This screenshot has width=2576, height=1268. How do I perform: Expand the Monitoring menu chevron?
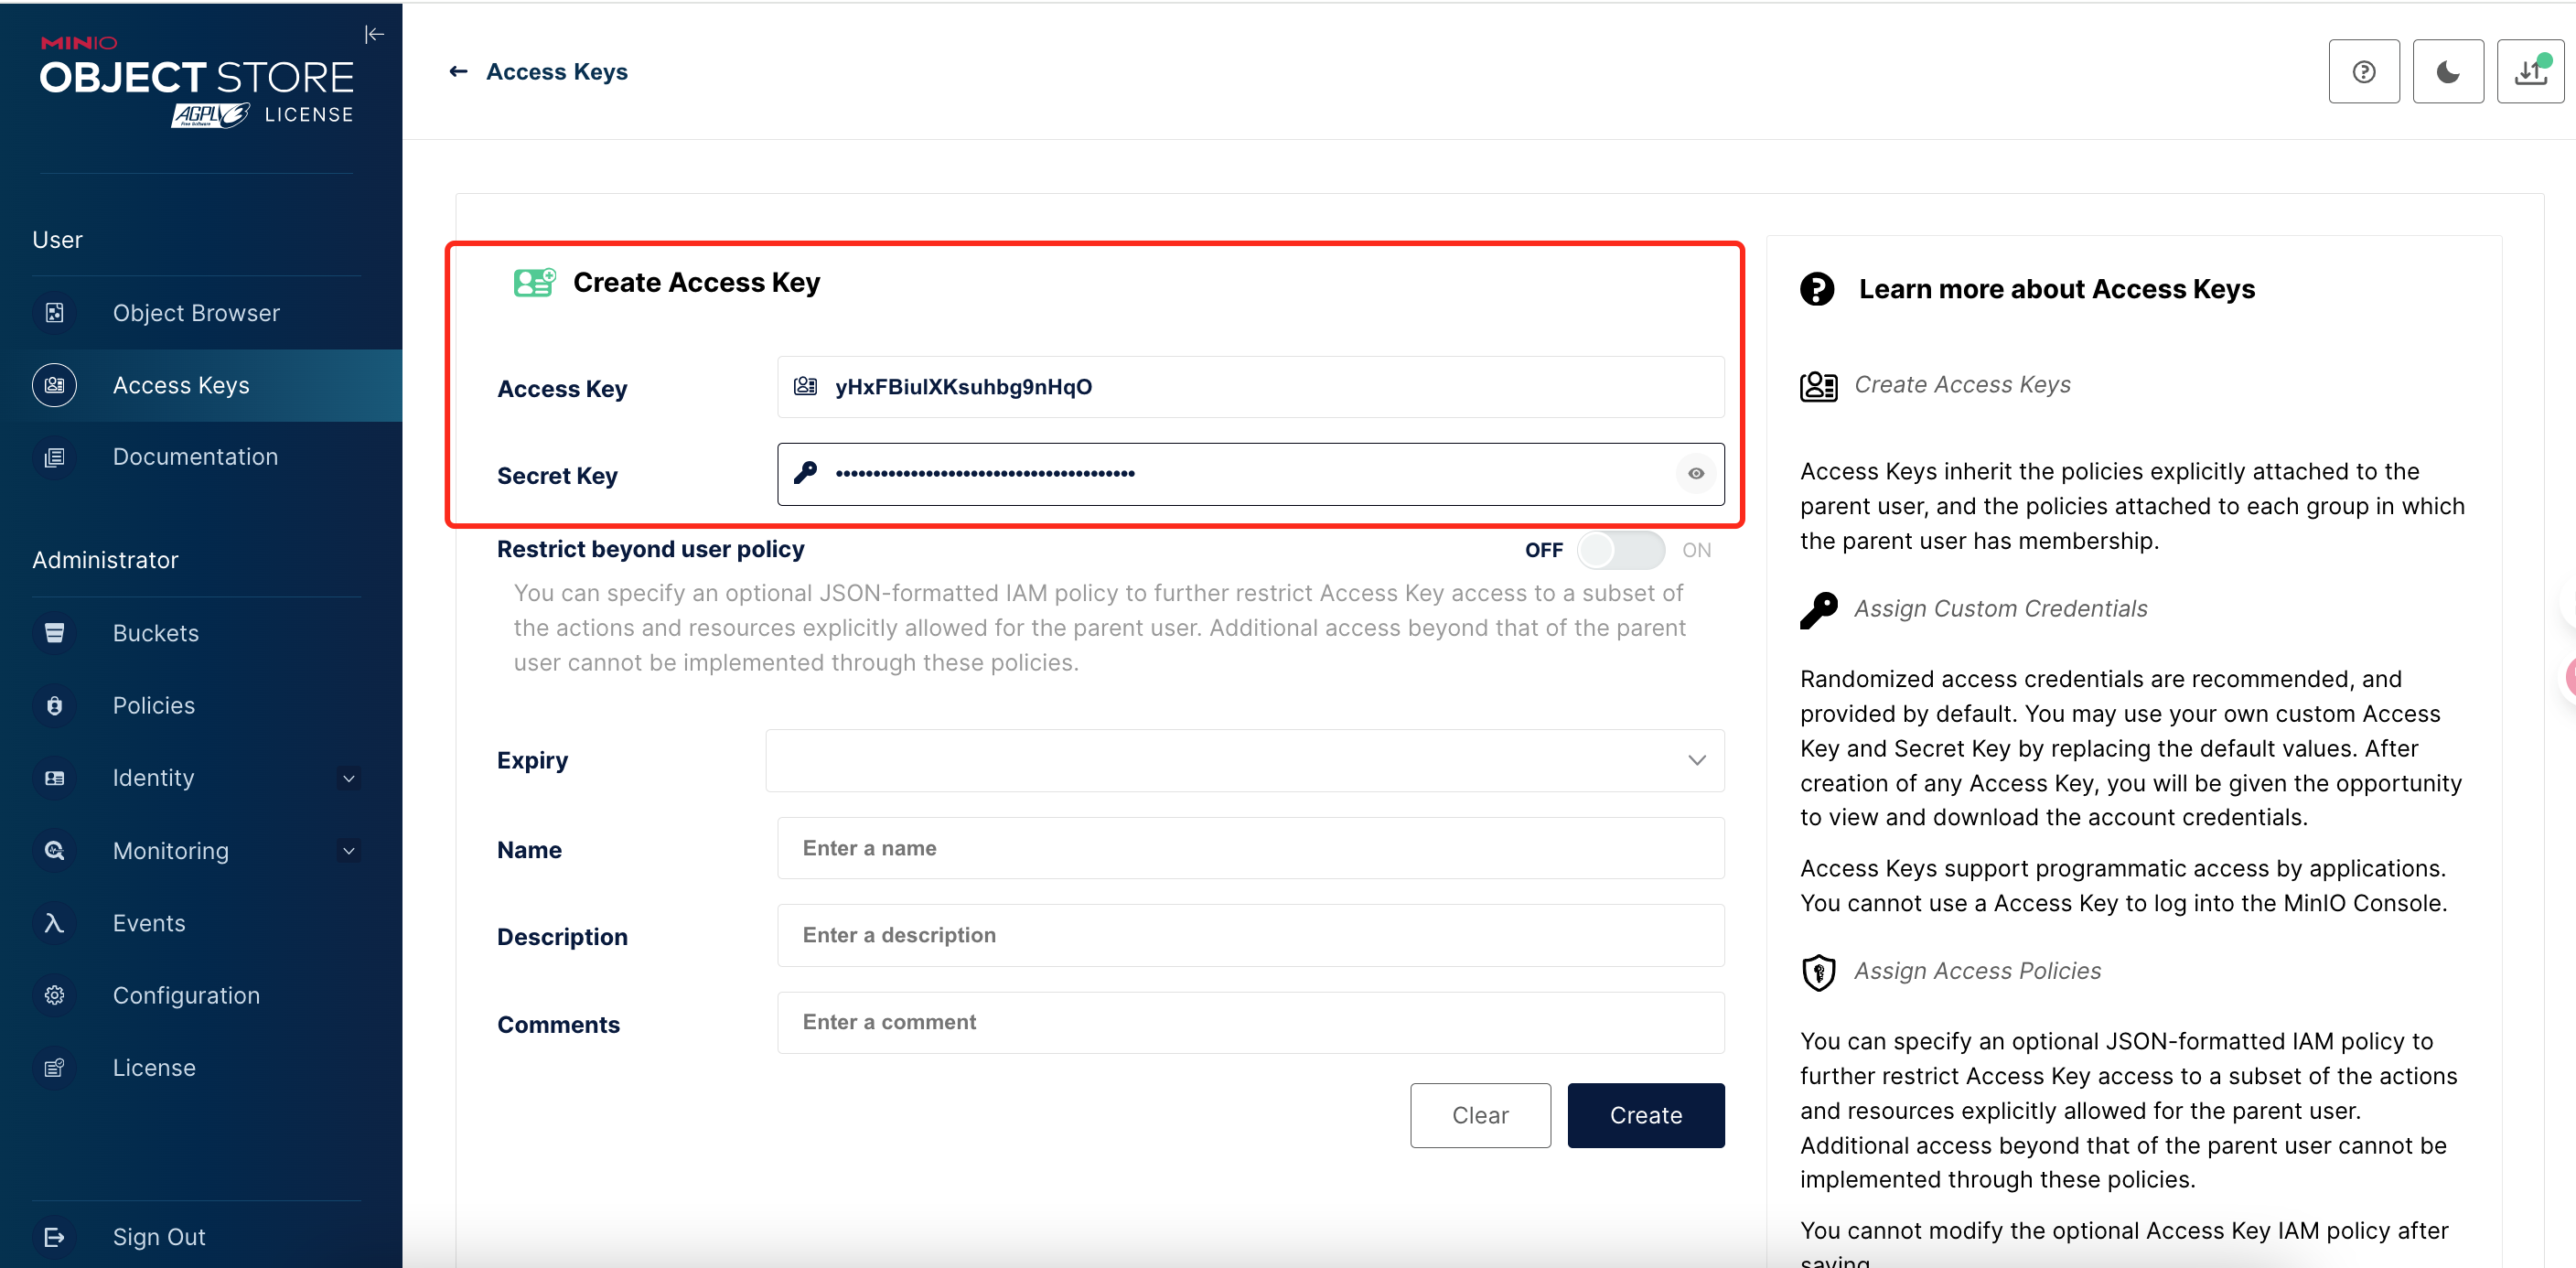[x=349, y=851]
